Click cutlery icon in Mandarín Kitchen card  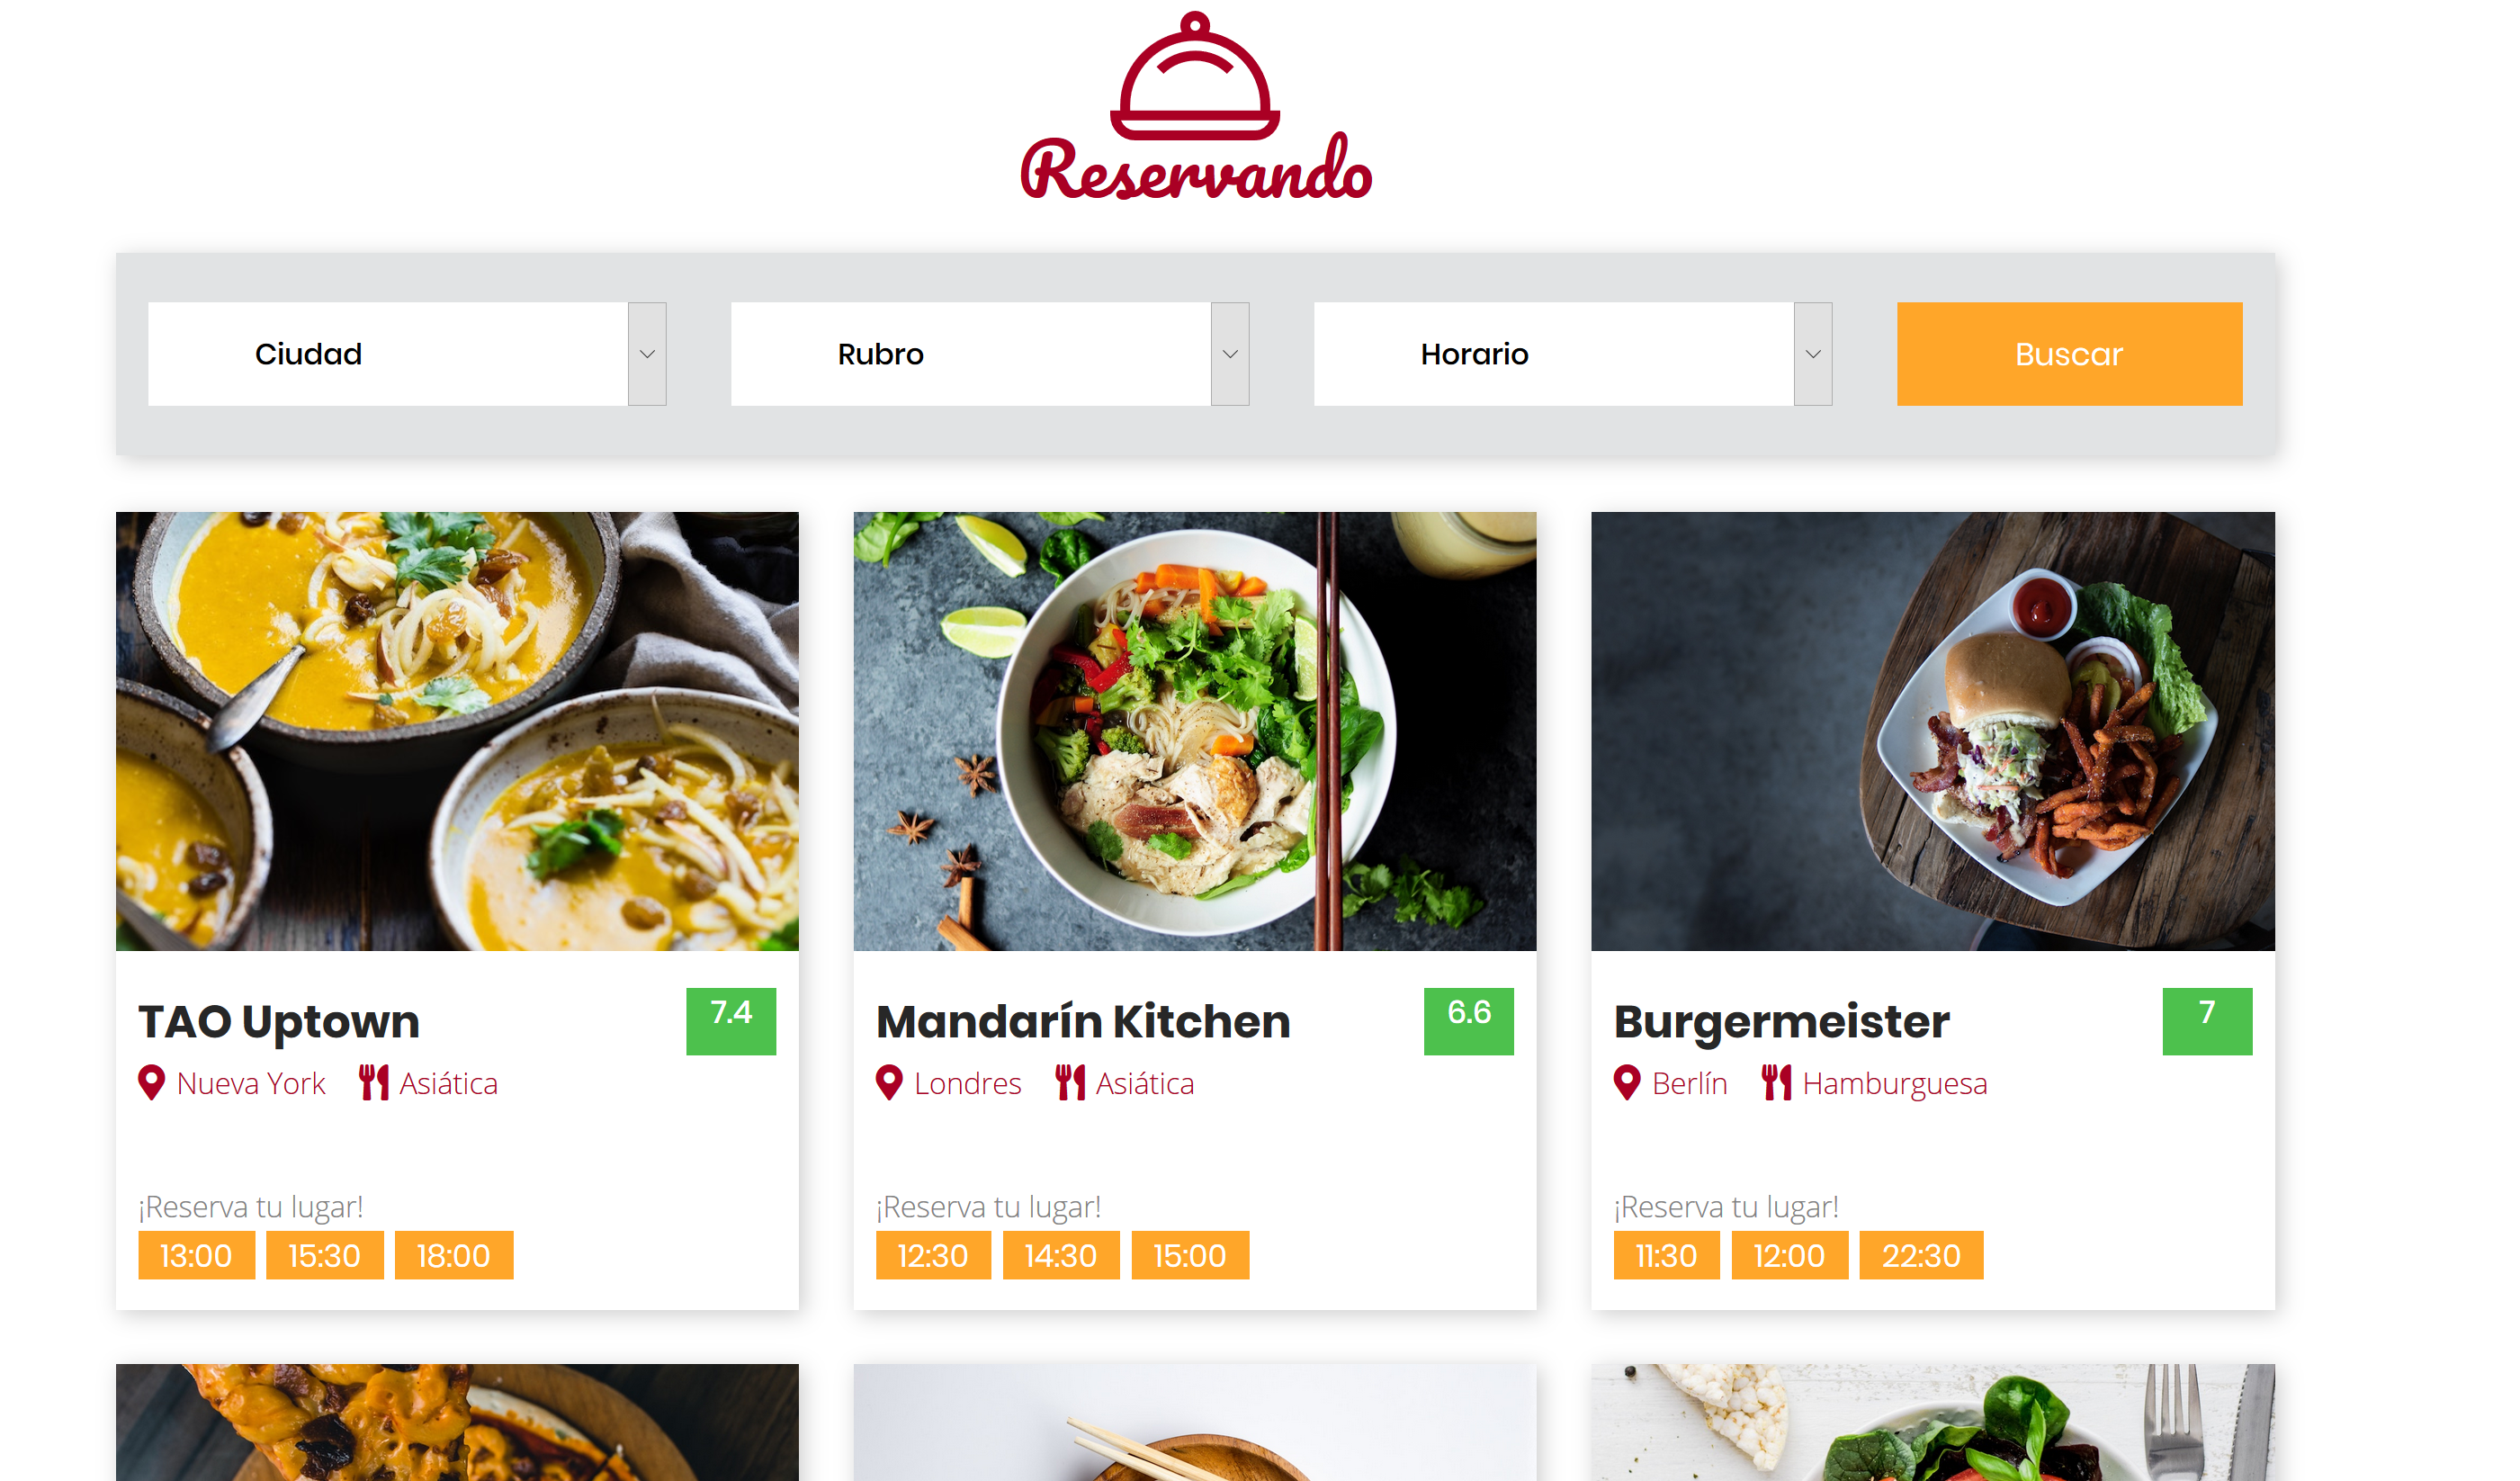coord(1070,1083)
